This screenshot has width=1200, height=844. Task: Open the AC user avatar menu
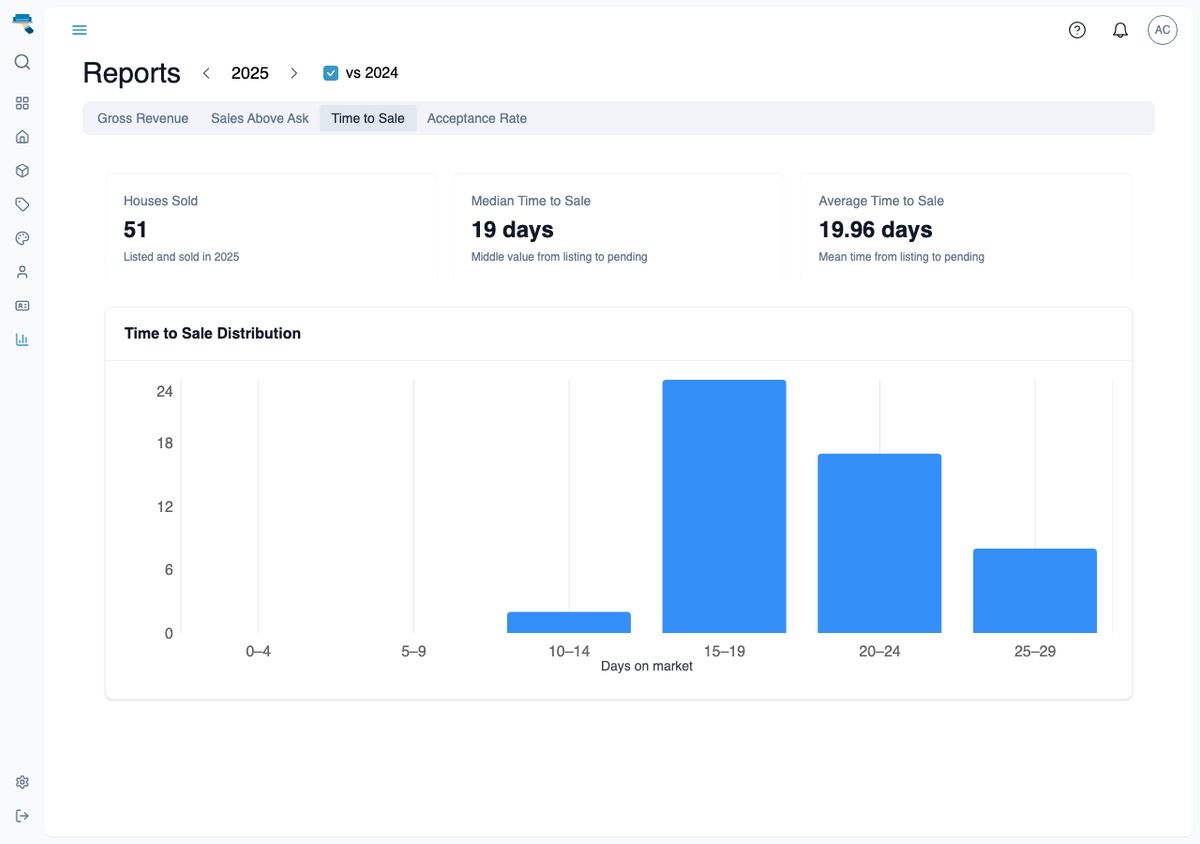[x=1162, y=30]
